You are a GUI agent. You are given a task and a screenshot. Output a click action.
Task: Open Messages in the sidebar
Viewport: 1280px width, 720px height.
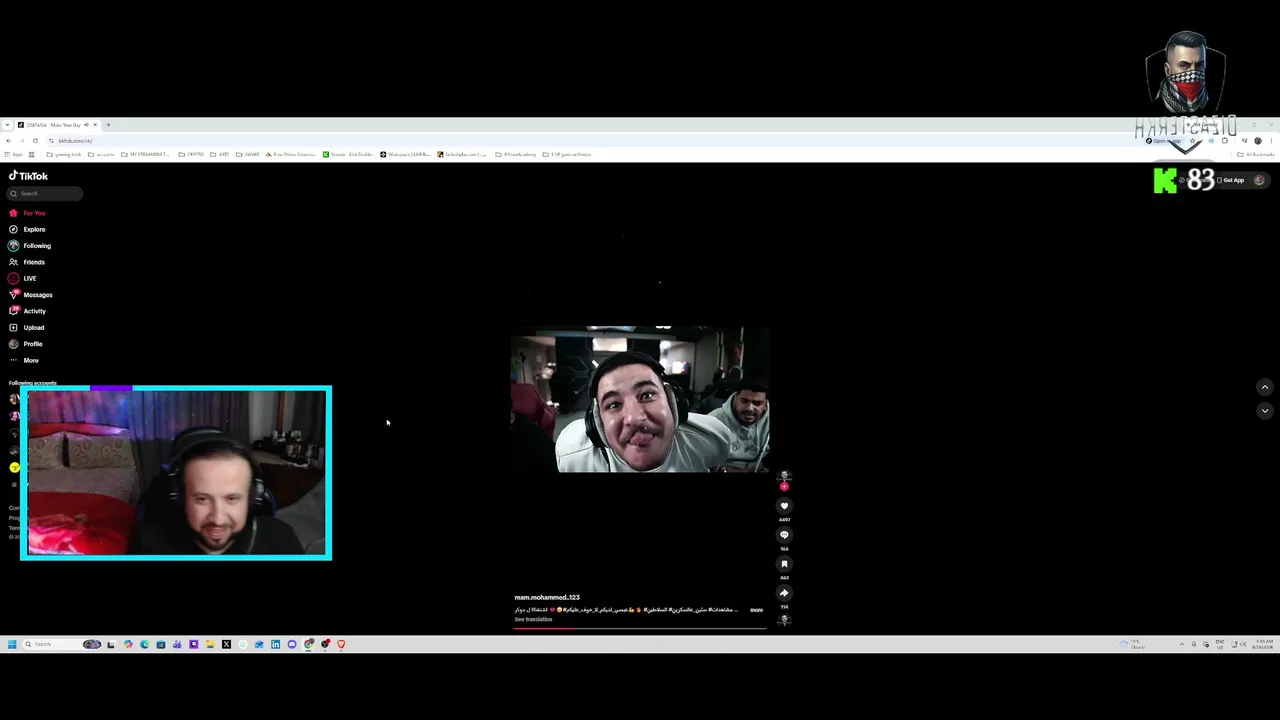coord(31,295)
